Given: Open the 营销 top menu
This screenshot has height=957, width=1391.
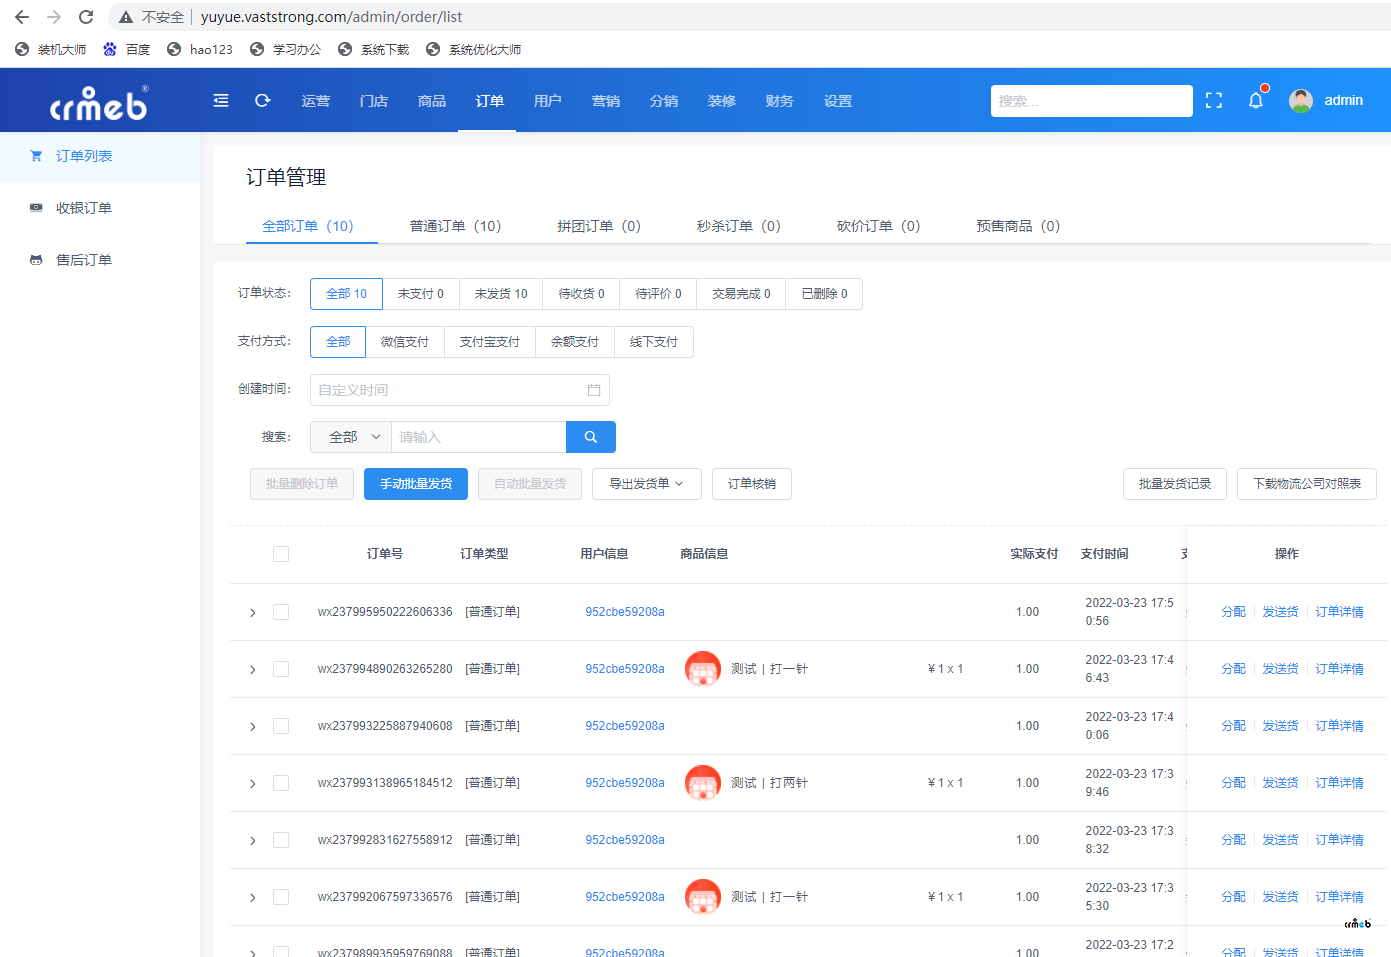Looking at the screenshot, I should click(606, 101).
